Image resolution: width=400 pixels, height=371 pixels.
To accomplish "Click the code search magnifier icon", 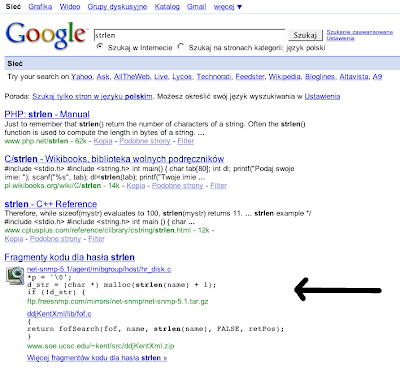I will 15,276.
